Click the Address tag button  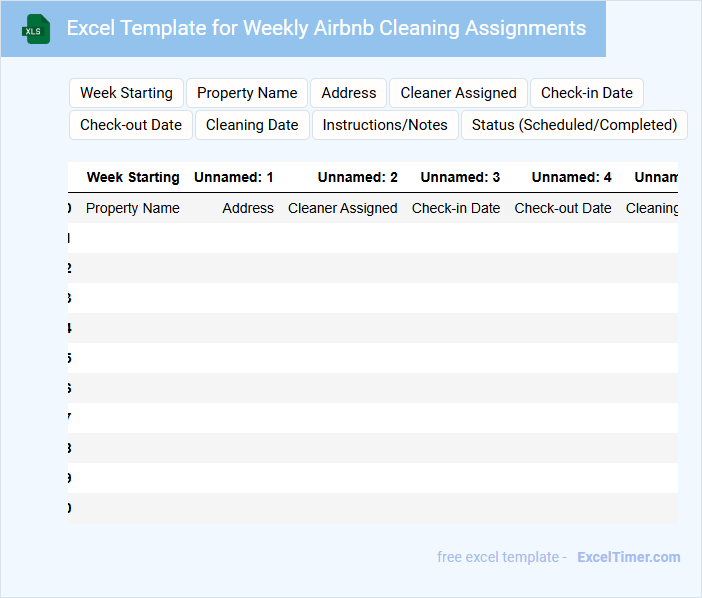pos(349,93)
